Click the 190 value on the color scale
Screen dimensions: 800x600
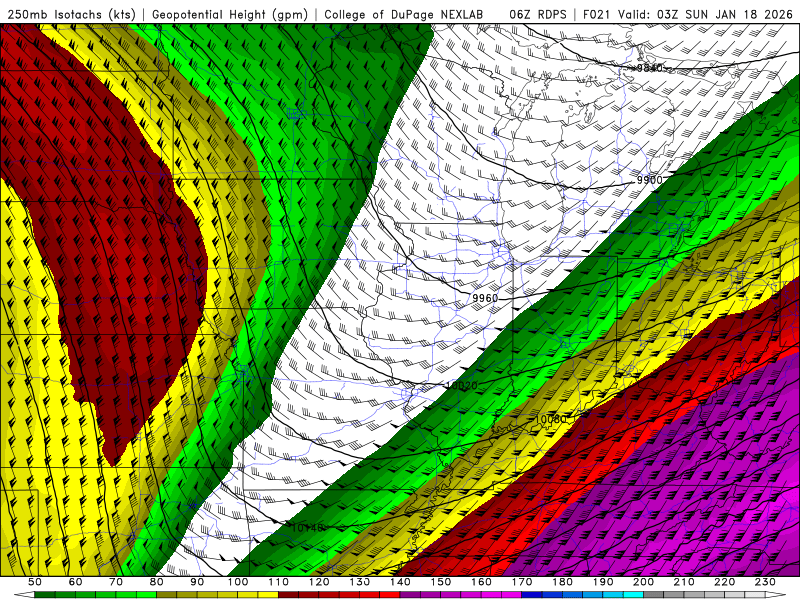[x=603, y=582]
